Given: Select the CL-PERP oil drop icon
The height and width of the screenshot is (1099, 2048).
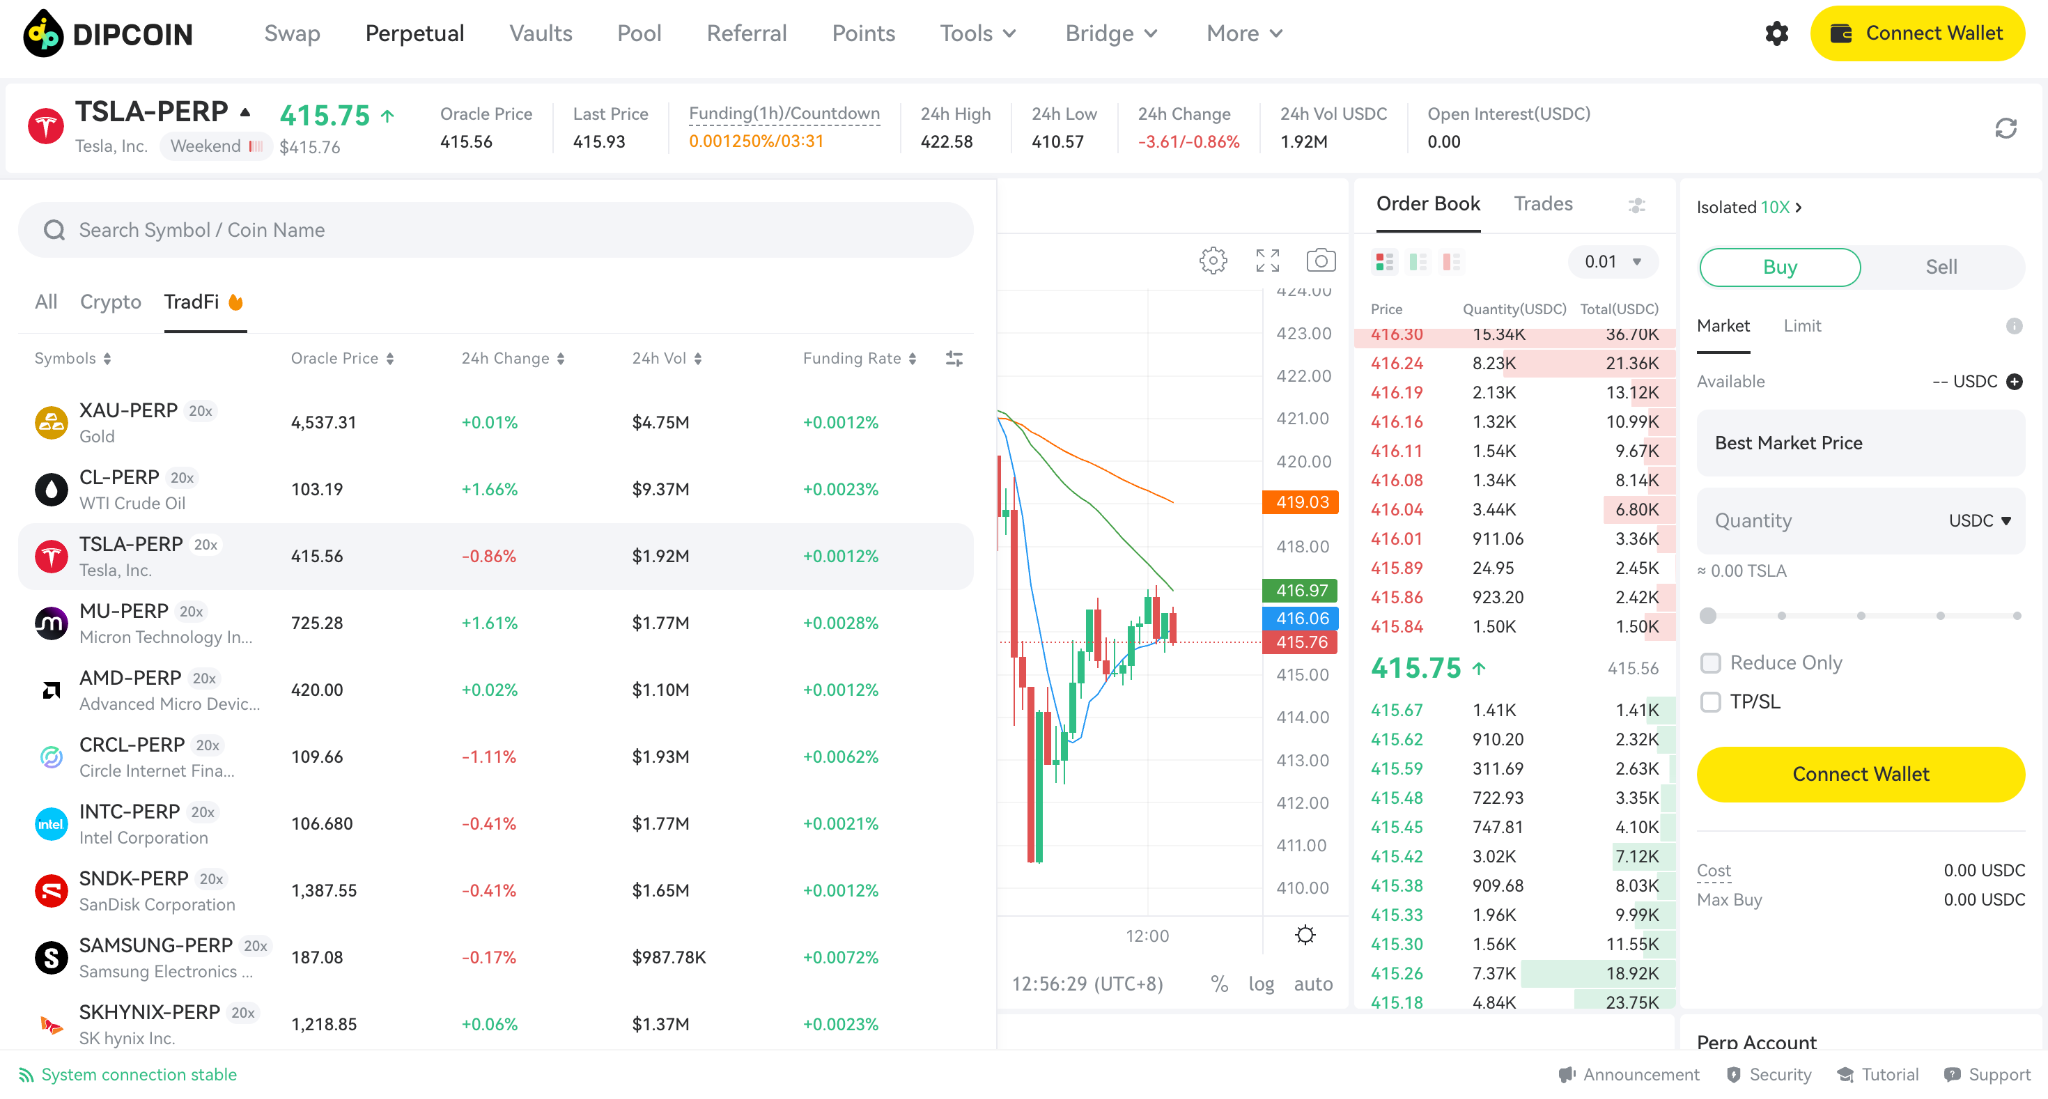Looking at the screenshot, I should (51, 490).
